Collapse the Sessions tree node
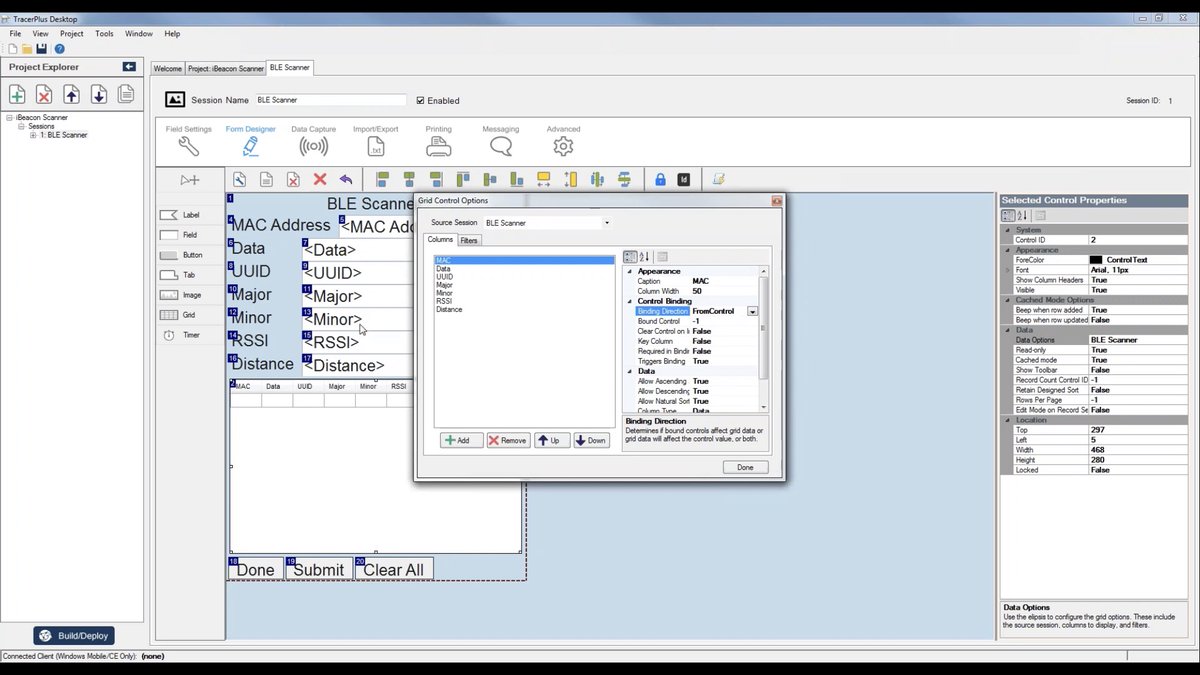Image resolution: width=1200 pixels, height=675 pixels. point(21,127)
